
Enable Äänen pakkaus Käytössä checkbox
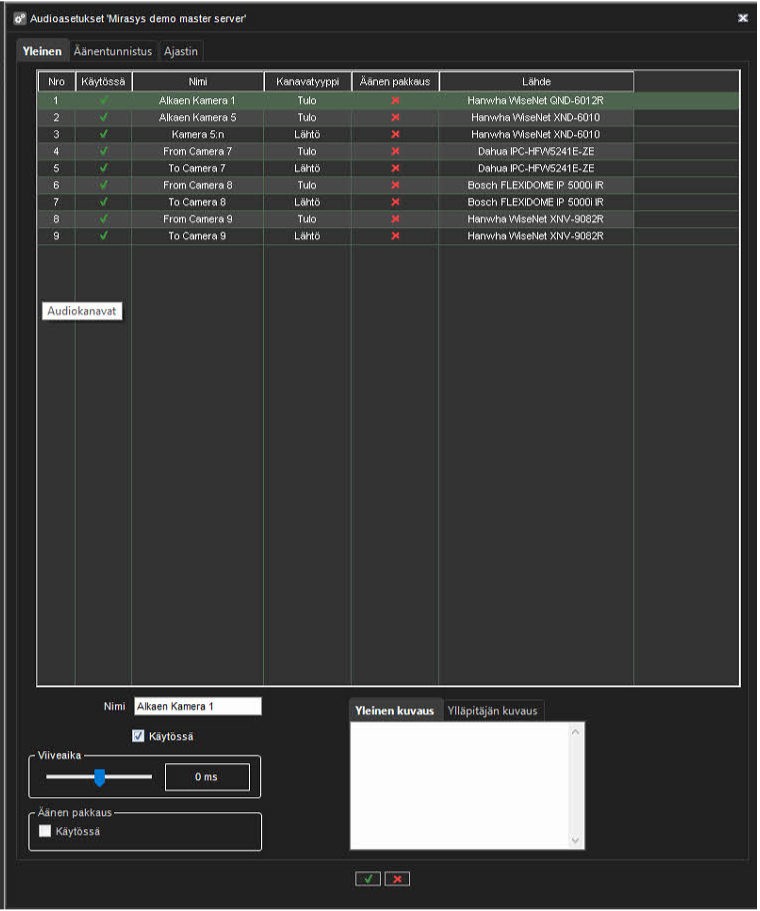[x=45, y=831]
